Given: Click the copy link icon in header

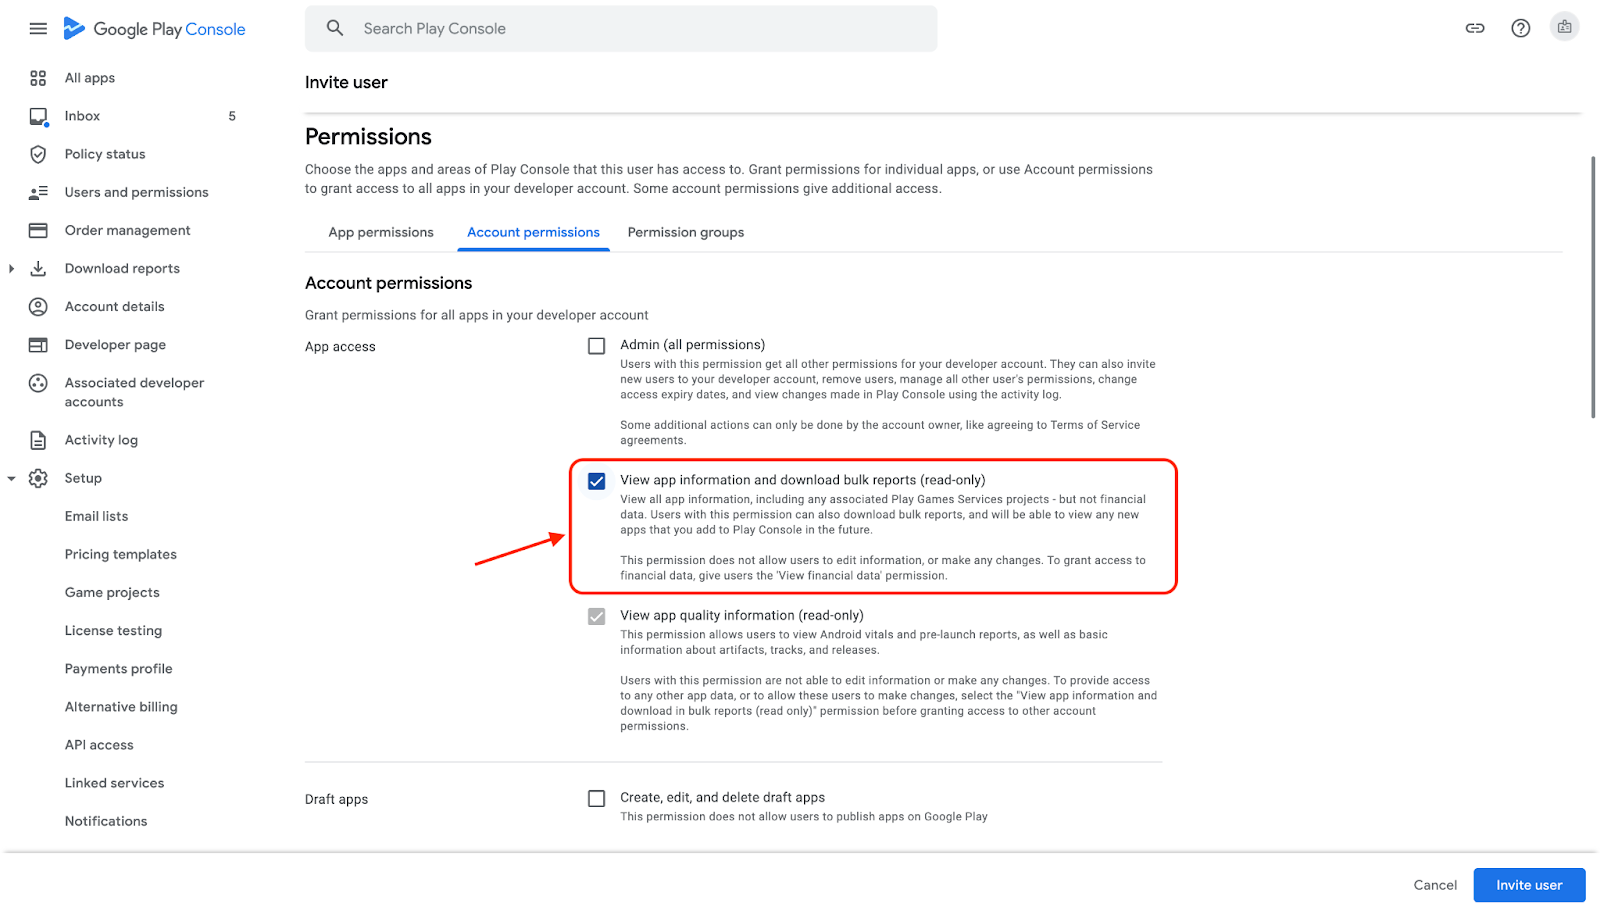Looking at the screenshot, I should click(x=1475, y=29).
